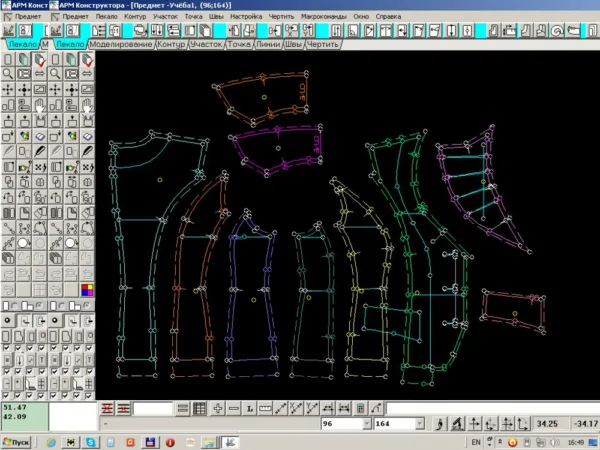Image resolution: width=600 pixels, height=450 pixels.
Task: Select the leftmost hand pan tool
Action: pyautogui.click(x=40, y=105)
